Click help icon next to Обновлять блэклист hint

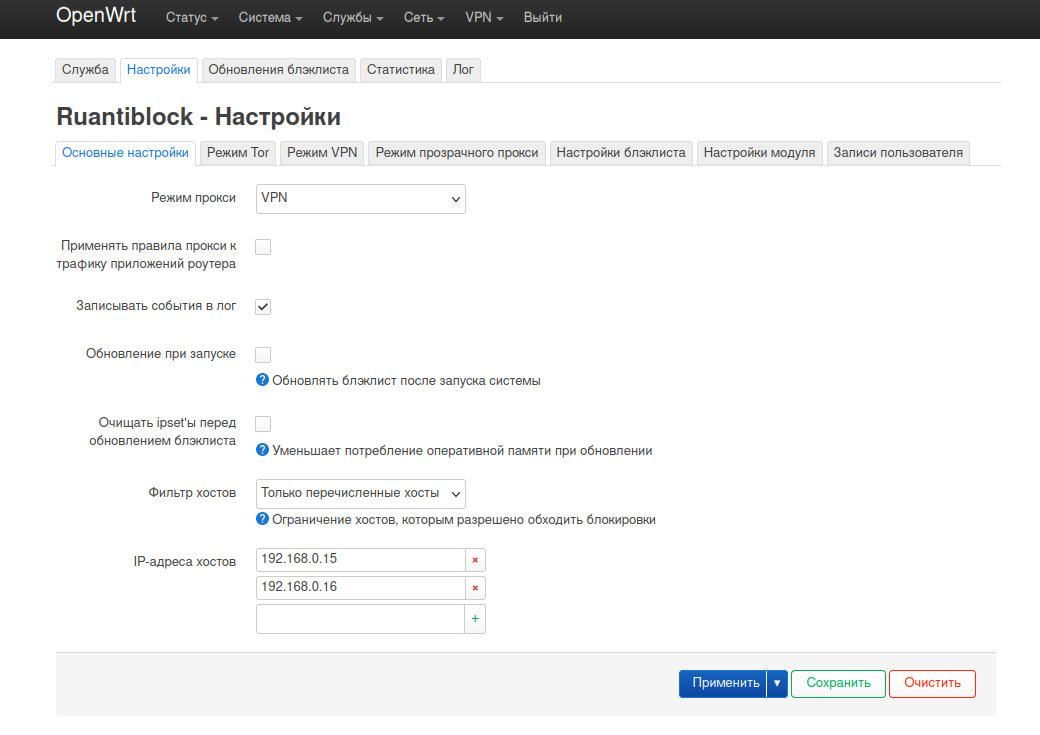click(263, 380)
